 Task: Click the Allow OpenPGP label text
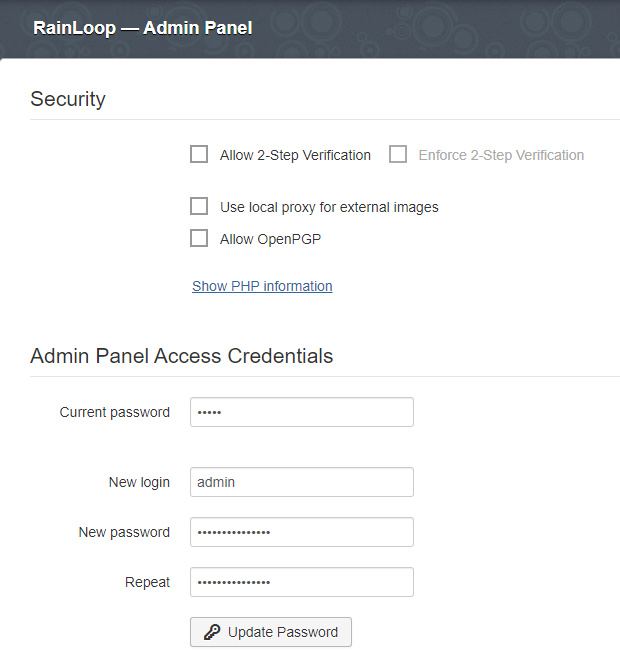coord(270,238)
